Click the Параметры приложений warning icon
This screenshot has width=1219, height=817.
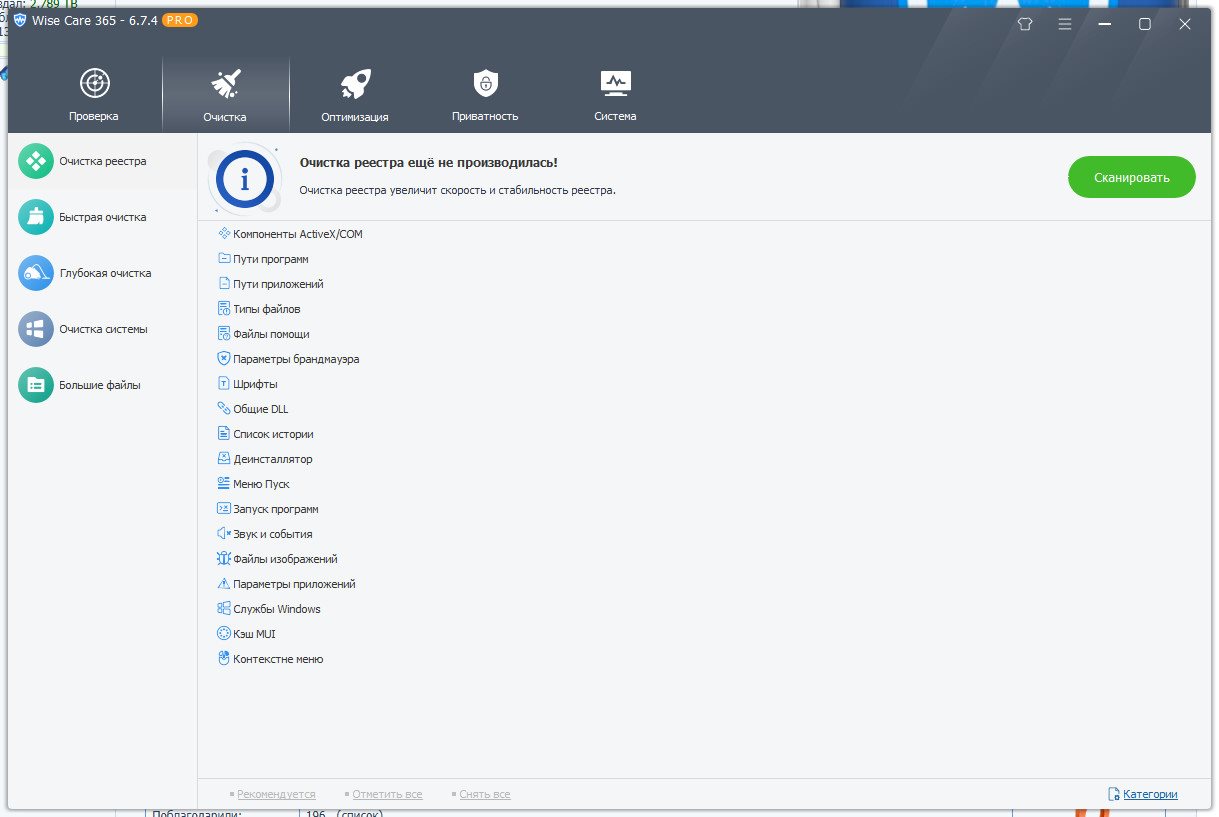pyautogui.click(x=224, y=583)
